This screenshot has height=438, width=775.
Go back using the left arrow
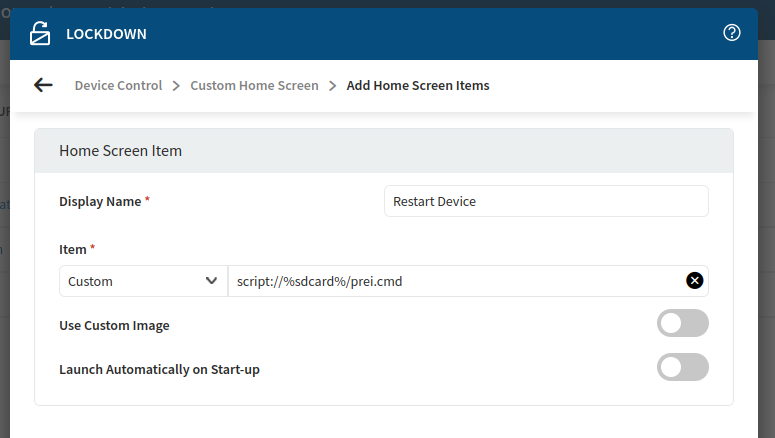(43, 85)
